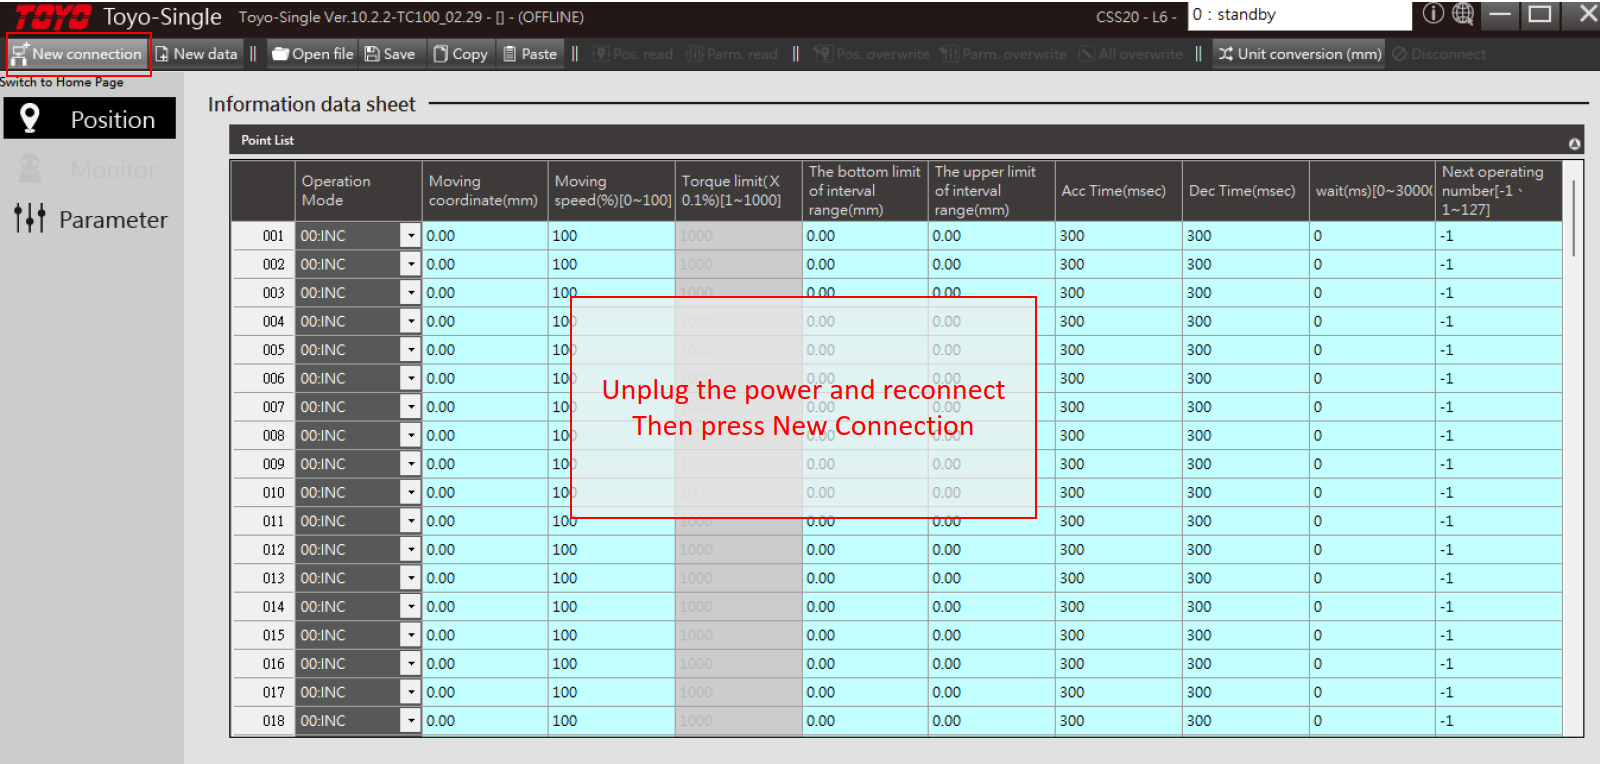Click the table vertical scrollbar
Screen dimensions: 1600x764
click(x=1573, y=218)
